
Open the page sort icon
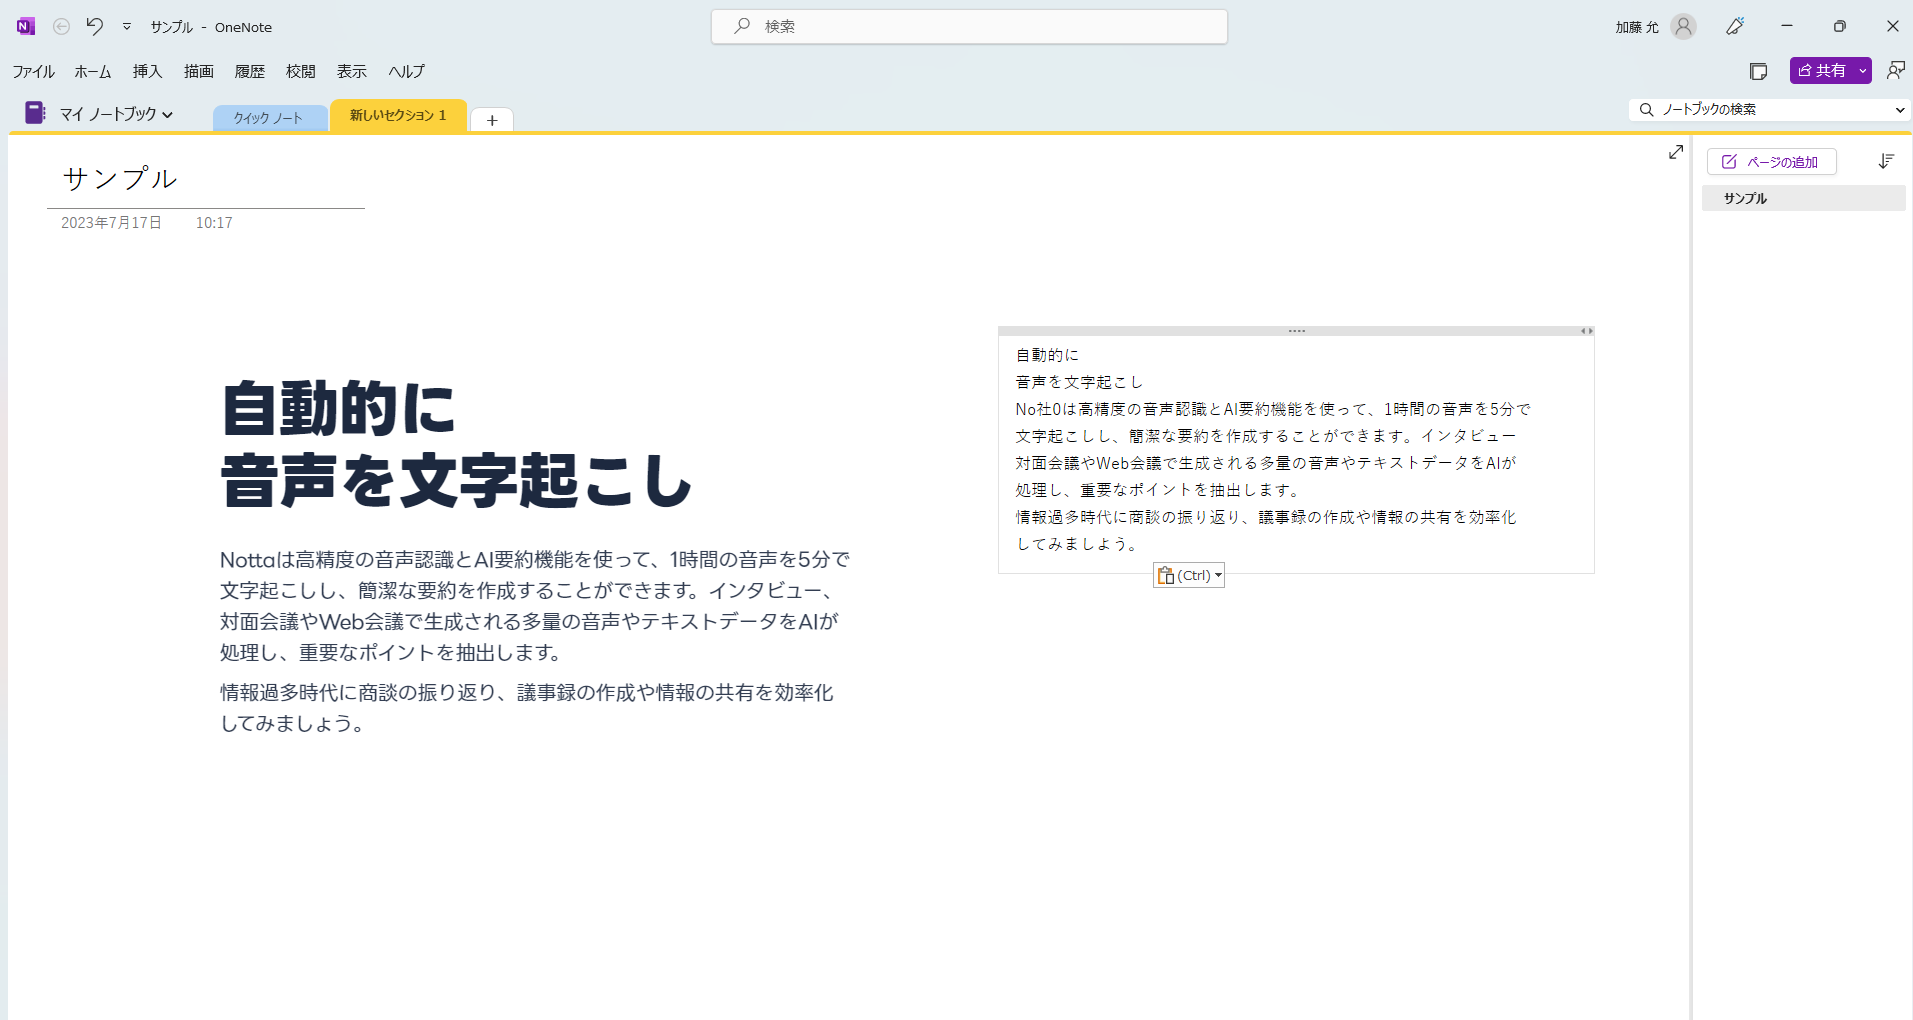[x=1886, y=161]
